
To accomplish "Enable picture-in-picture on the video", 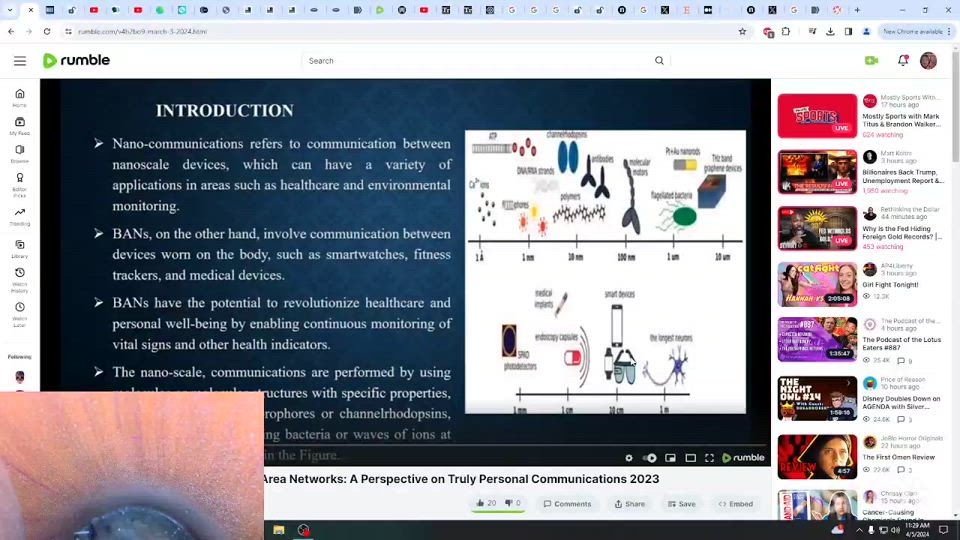I will tap(670, 458).
